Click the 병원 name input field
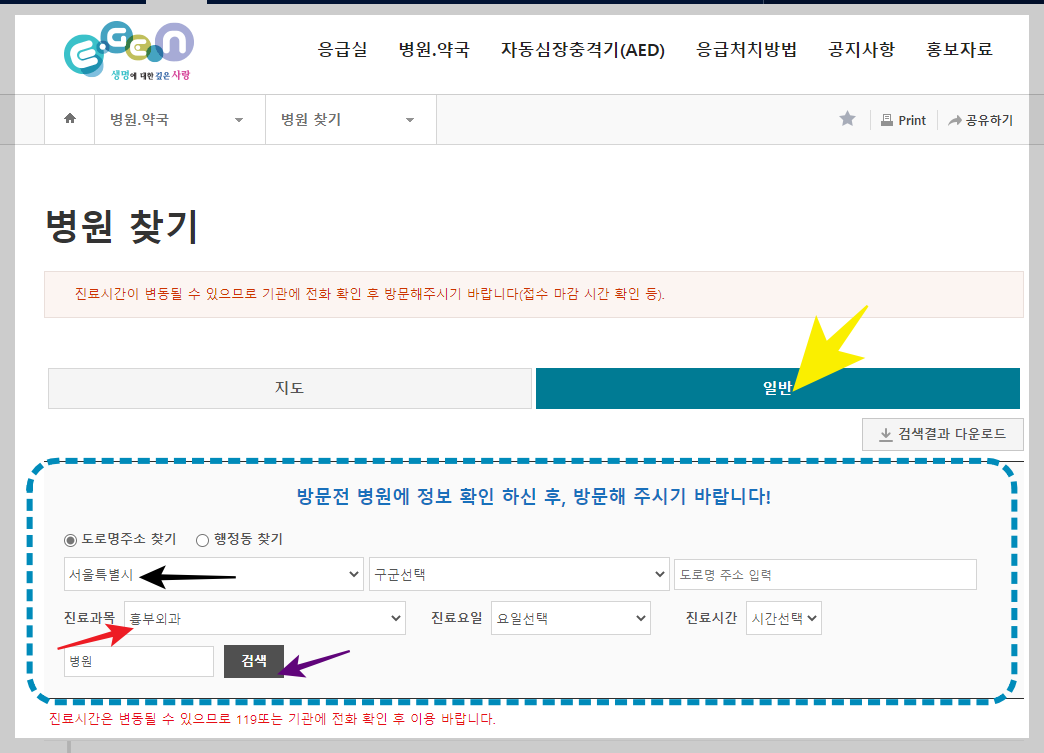Screen dimensions: 1044x753 (138, 661)
